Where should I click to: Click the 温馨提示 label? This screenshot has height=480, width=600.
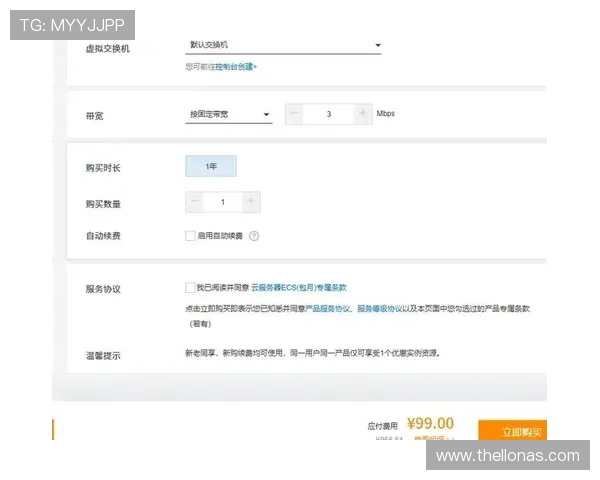click(x=103, y=356)
